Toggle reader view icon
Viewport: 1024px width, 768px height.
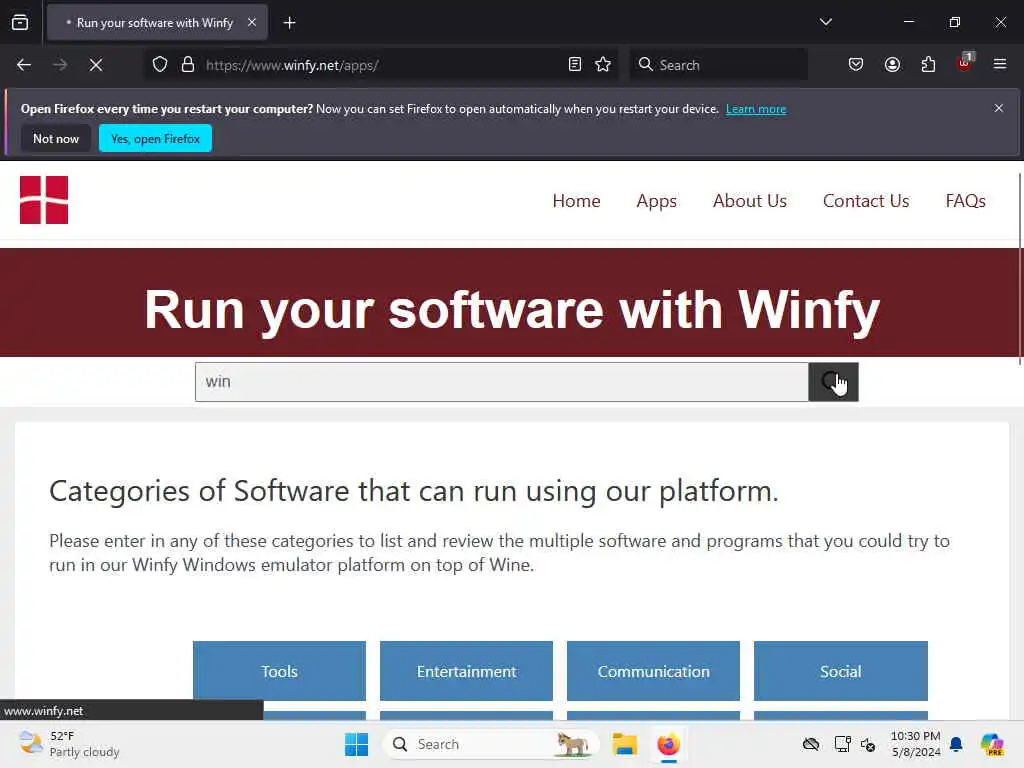575,65
